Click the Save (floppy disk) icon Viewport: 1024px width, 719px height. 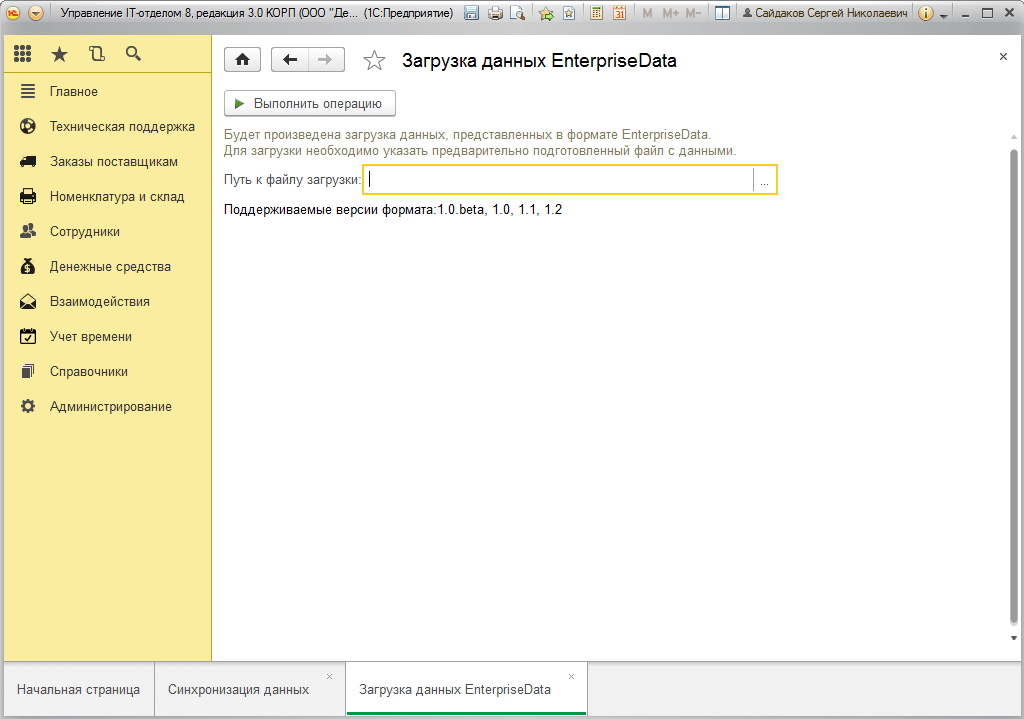tap(472, 13)
